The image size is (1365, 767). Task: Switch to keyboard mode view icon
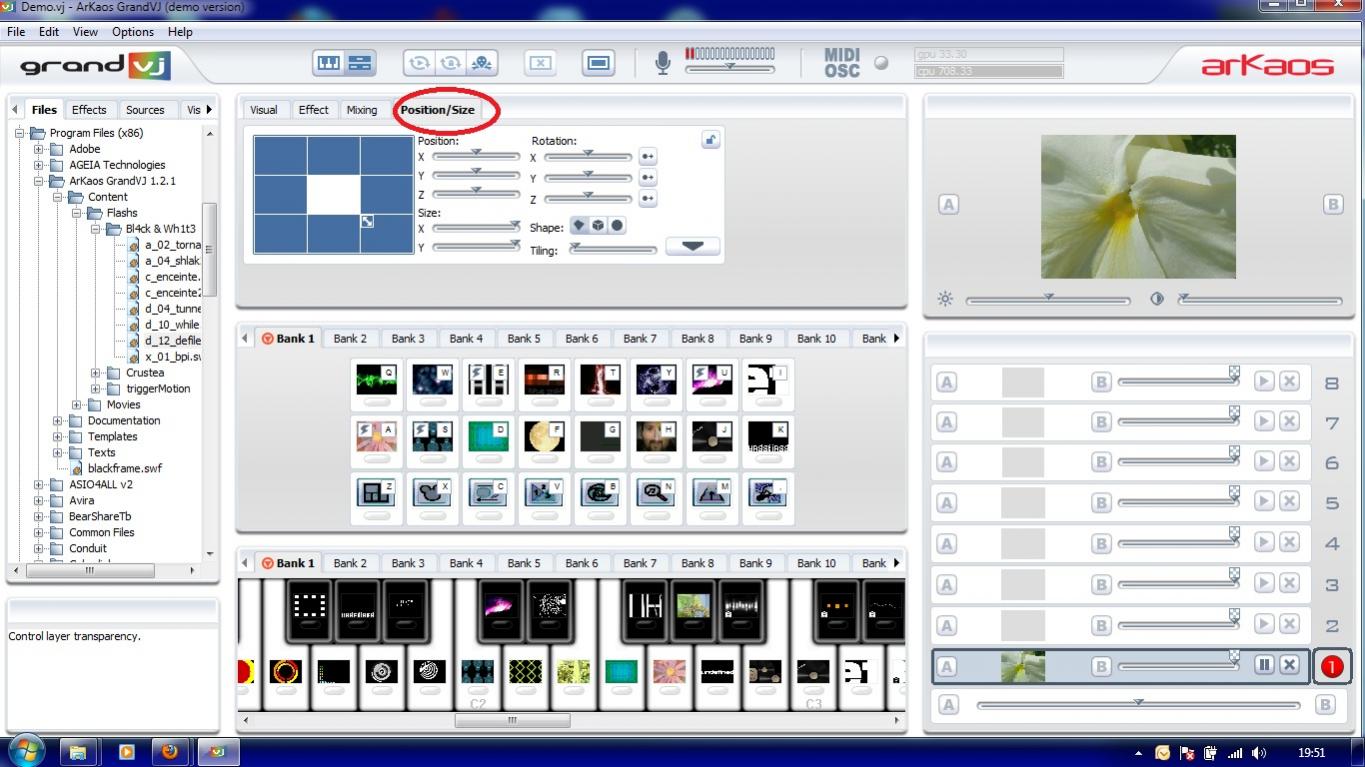click(x=329, y=64)
